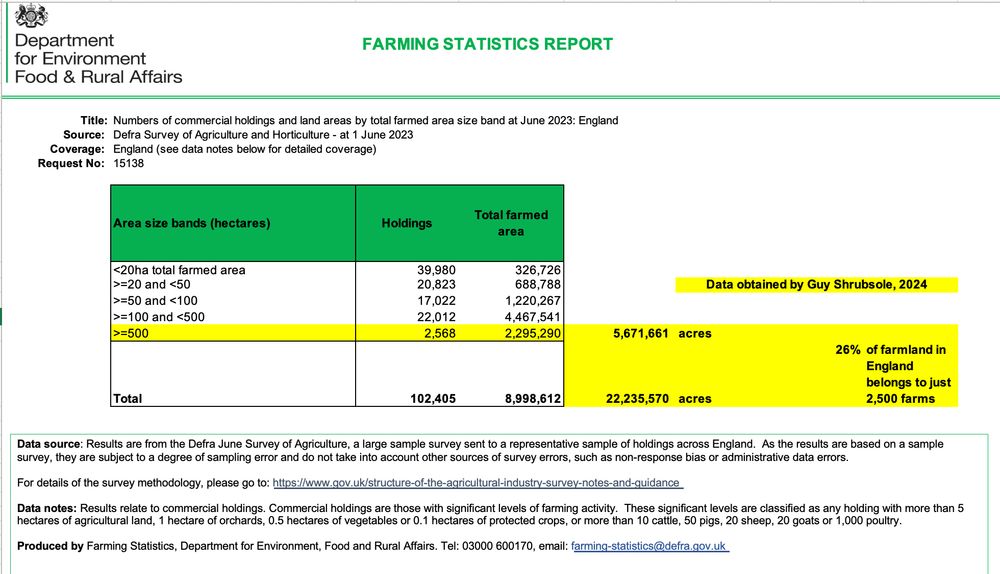Click holdings value 20,823
The width and height of the screenshot is (1000, 574).
436,284
